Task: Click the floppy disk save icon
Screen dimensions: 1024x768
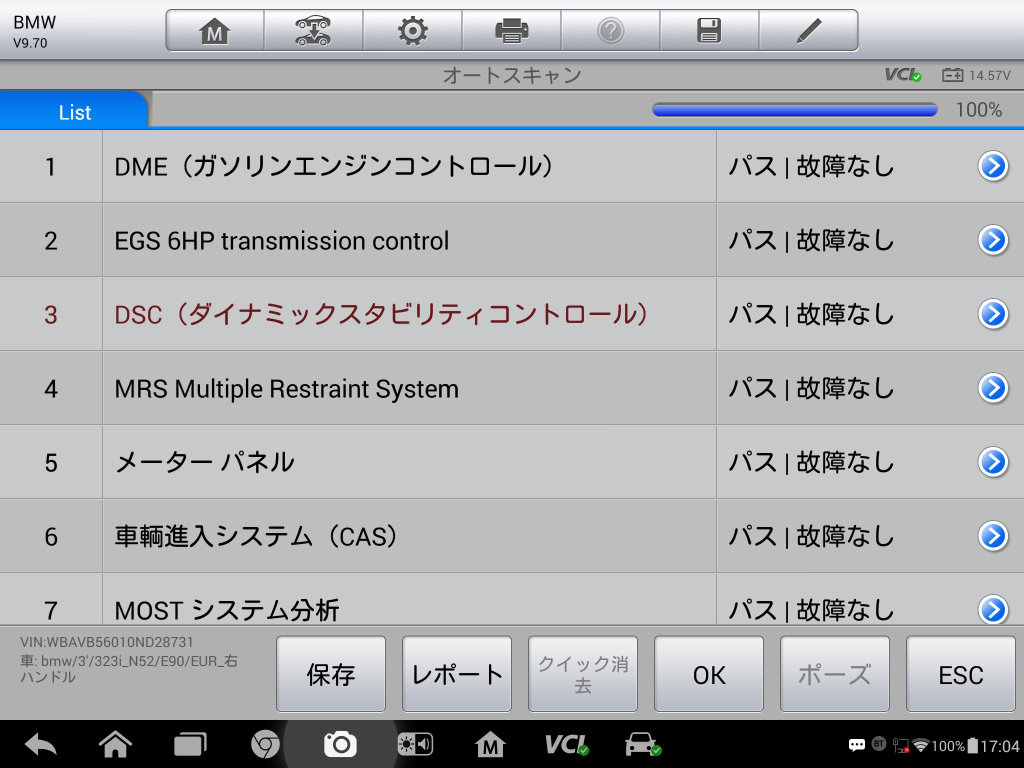Action: 709,31
